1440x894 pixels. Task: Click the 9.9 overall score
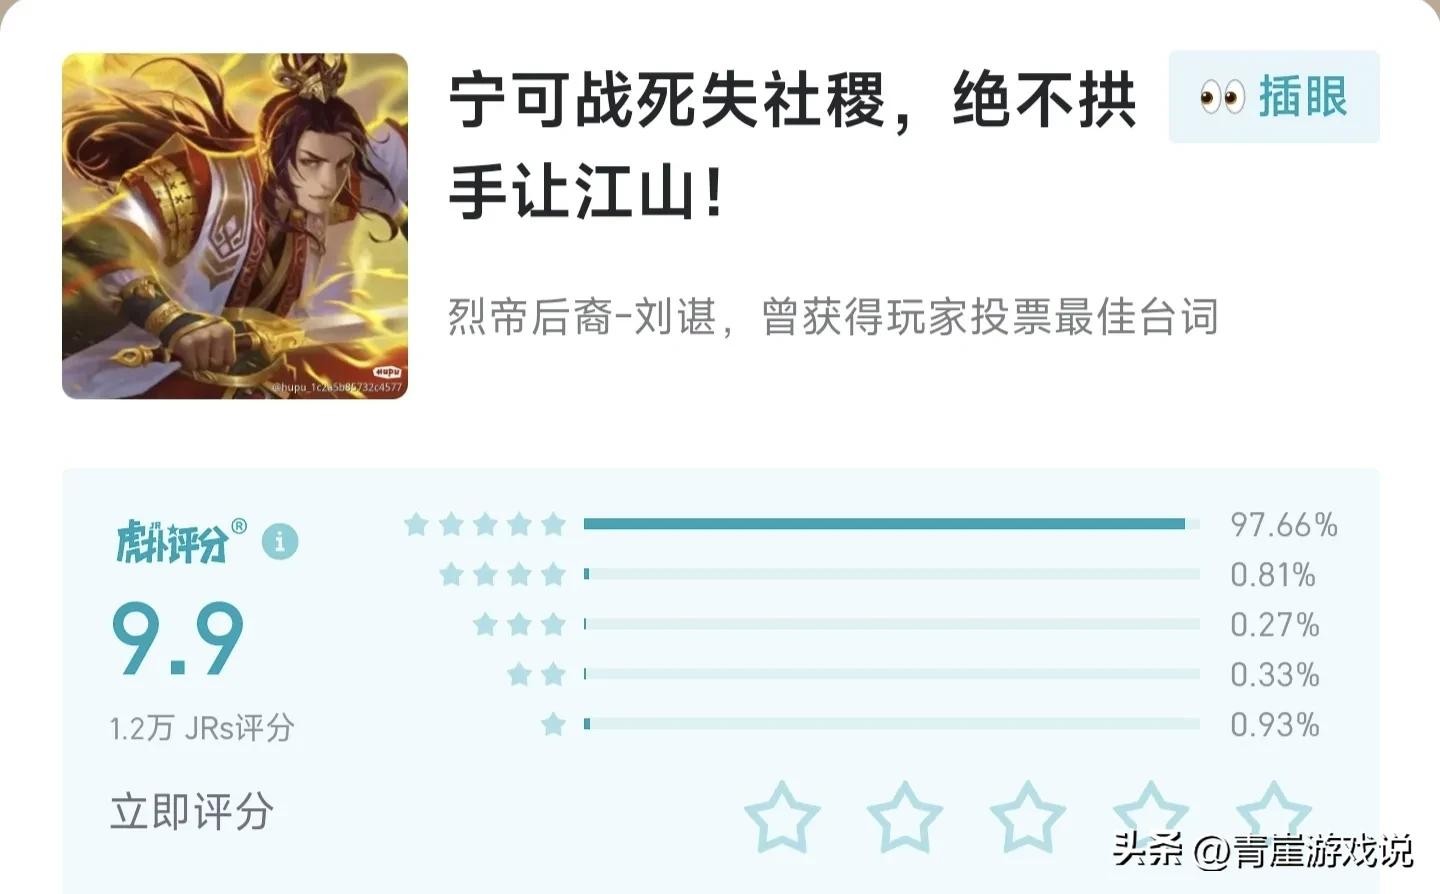pos(178,639)
